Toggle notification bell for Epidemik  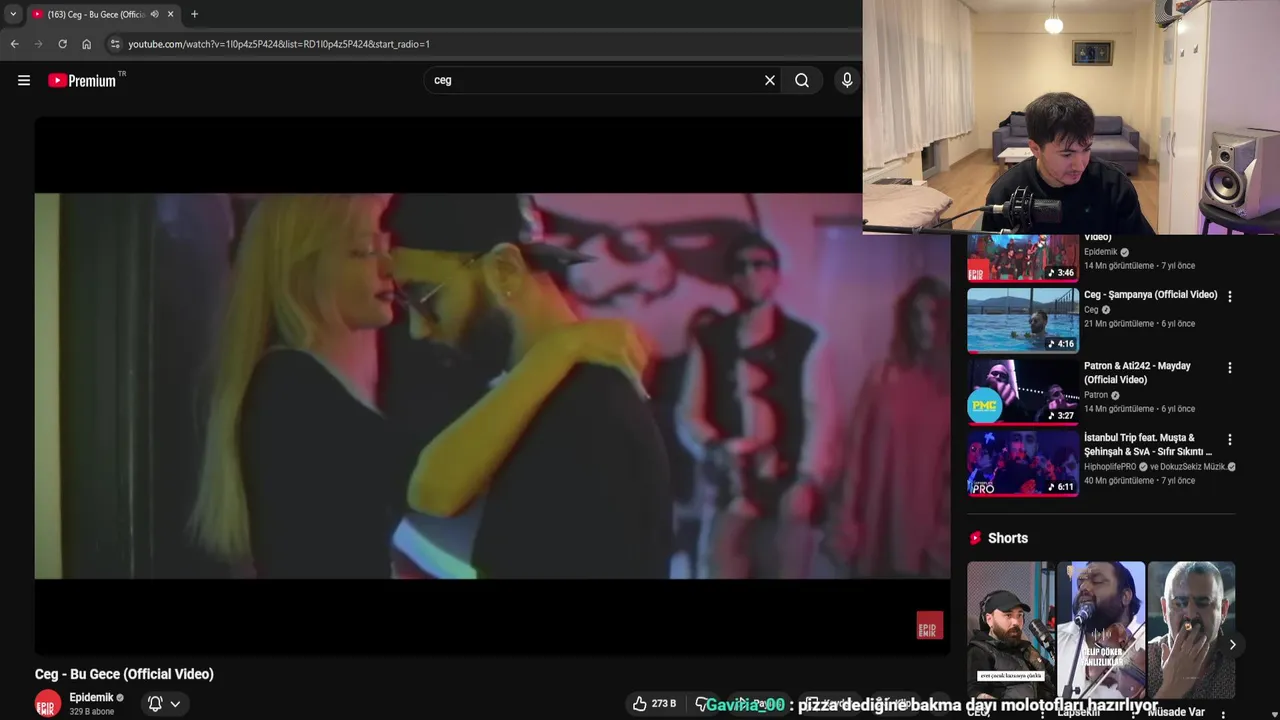point(155,703)
